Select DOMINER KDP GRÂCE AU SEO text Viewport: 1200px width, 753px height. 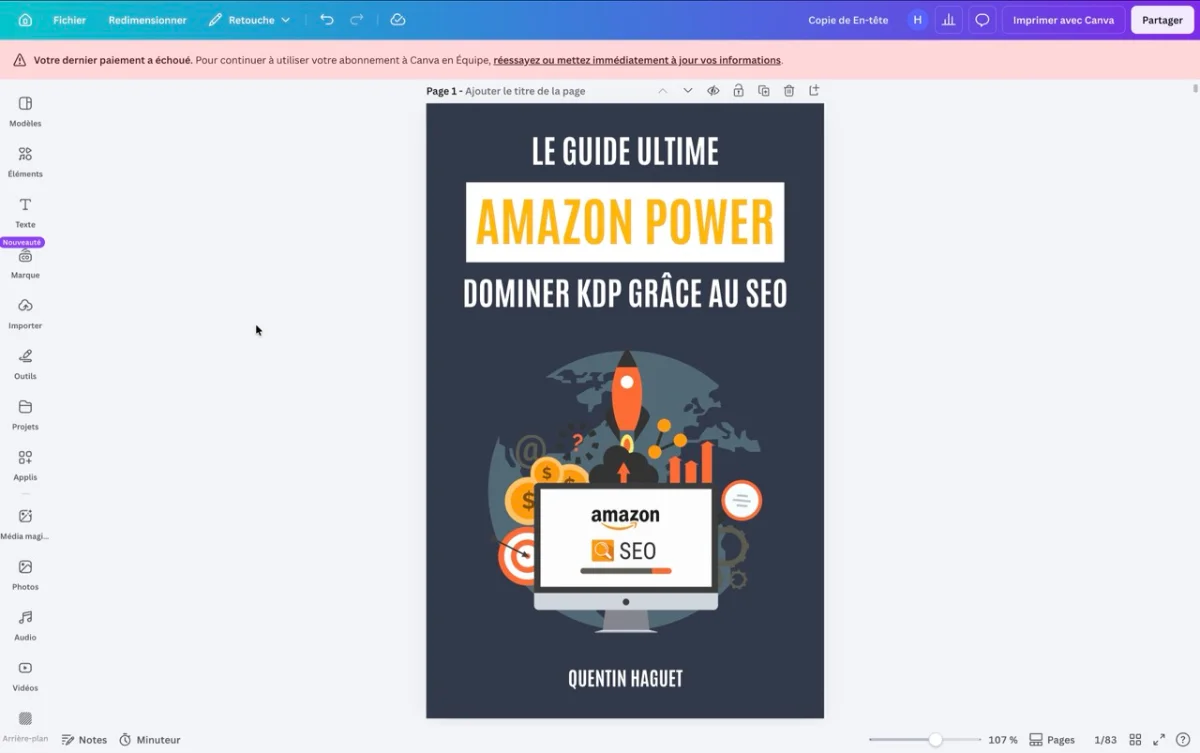625,294
